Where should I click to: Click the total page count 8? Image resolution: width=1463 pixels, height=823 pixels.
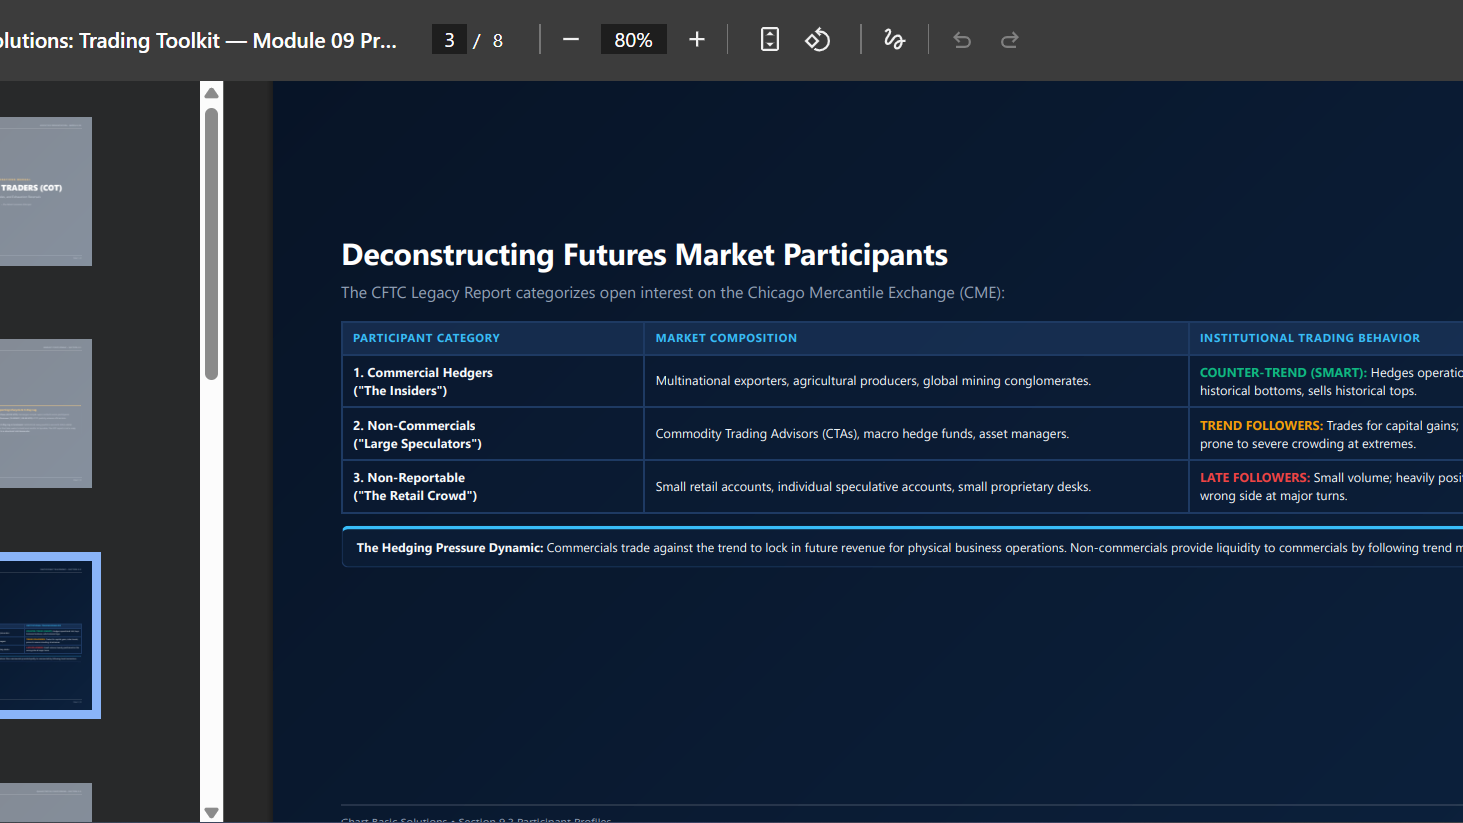pos(498,41)
